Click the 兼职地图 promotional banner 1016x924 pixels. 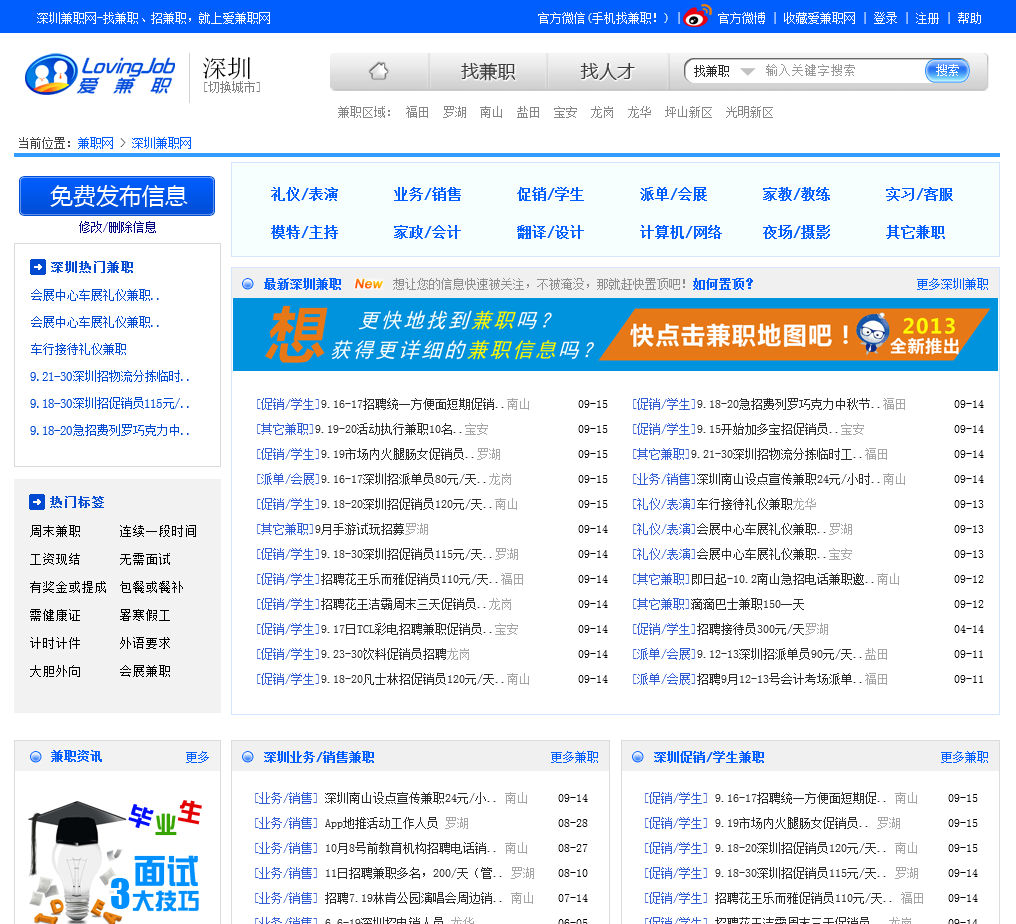pyautogui.click(x=615, y=335)
